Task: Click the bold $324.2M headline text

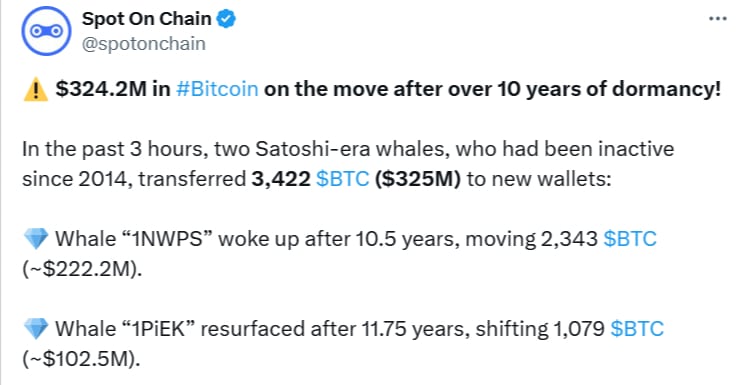Action: (x=101, y=89)
